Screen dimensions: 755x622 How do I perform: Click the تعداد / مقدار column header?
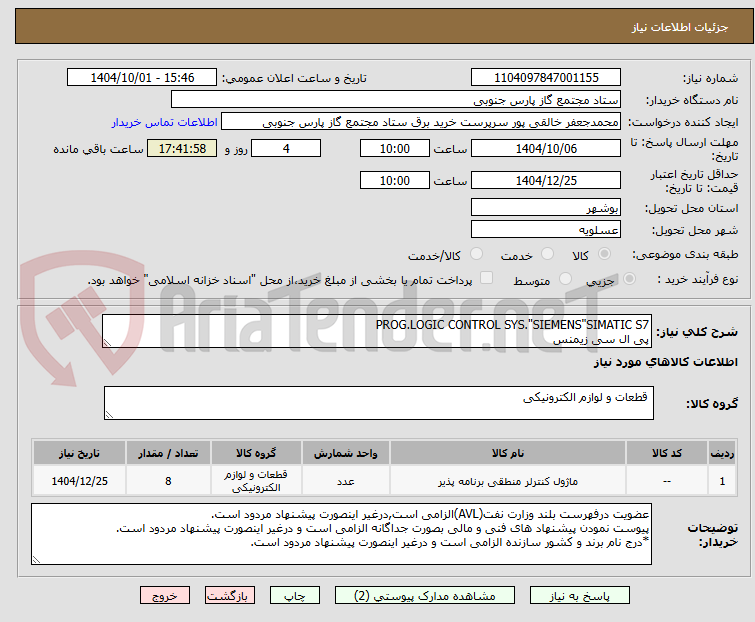click(168, 453)
